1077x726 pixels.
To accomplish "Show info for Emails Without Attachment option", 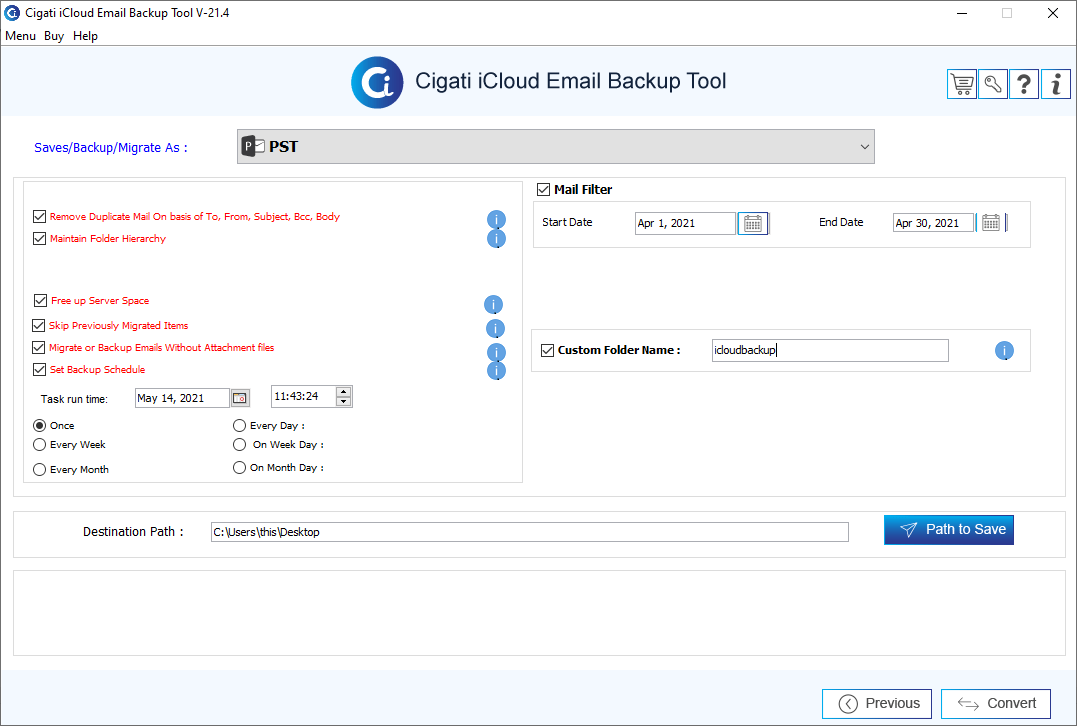I will coord(496,352).
